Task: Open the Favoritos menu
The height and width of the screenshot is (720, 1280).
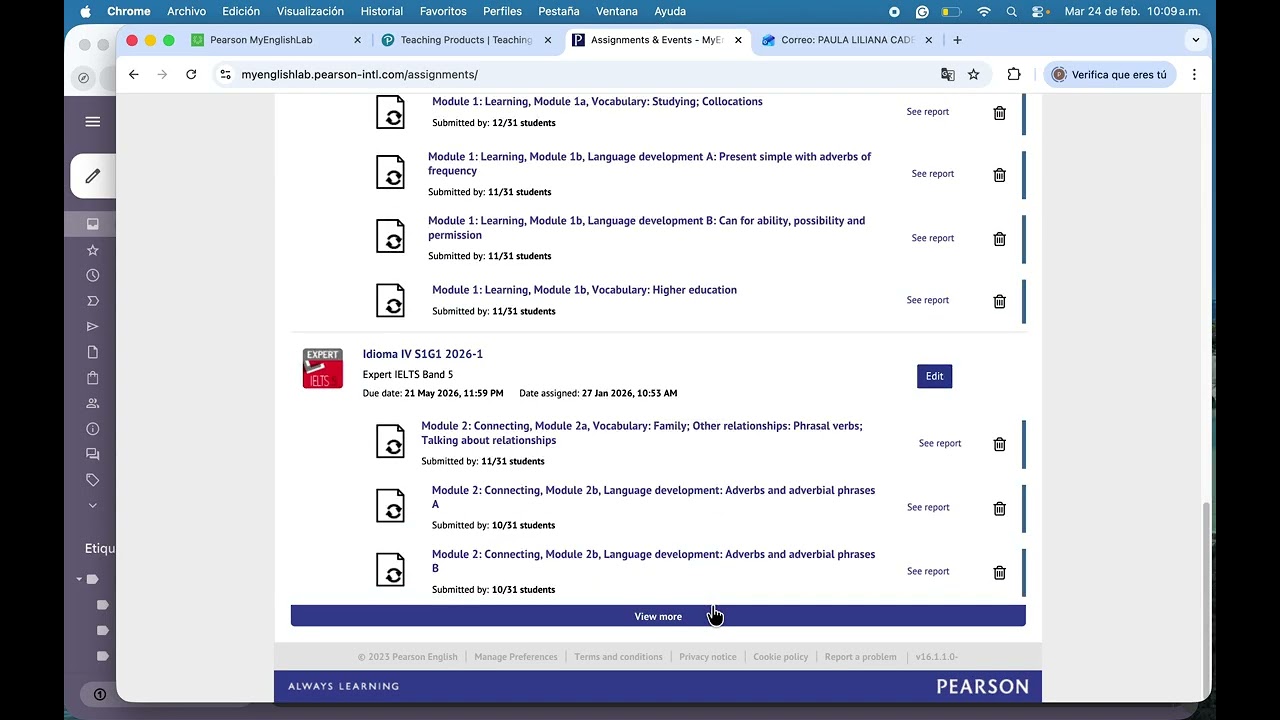Action: tap(443, 11)
